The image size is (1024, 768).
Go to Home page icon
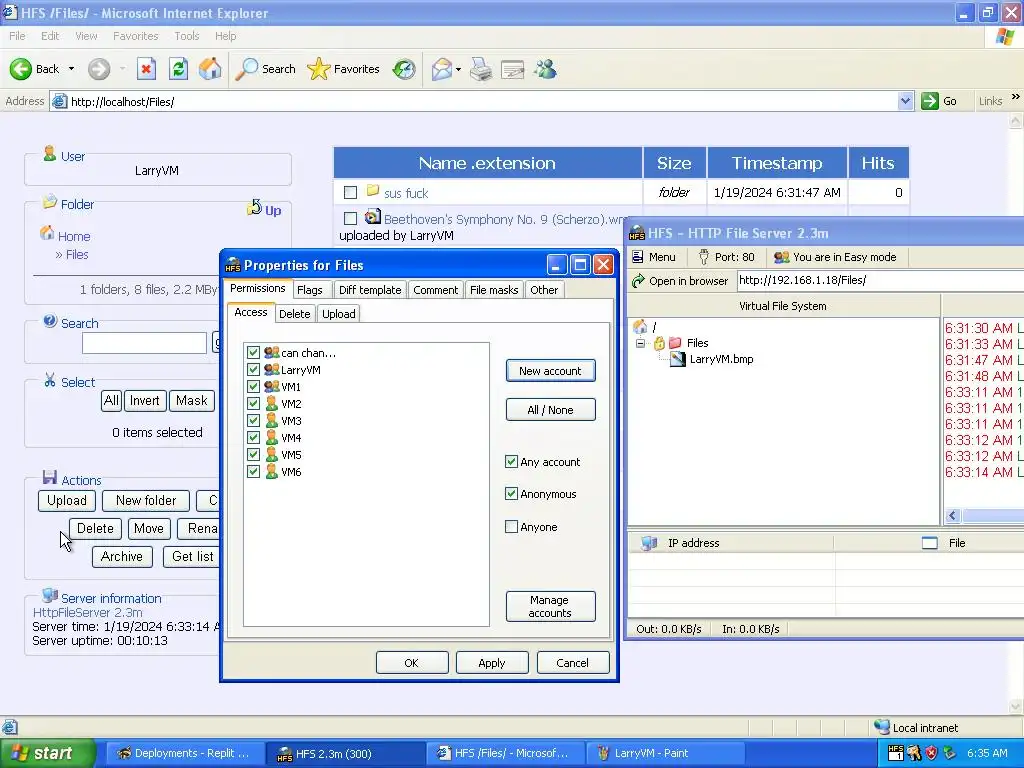[210, 69]
